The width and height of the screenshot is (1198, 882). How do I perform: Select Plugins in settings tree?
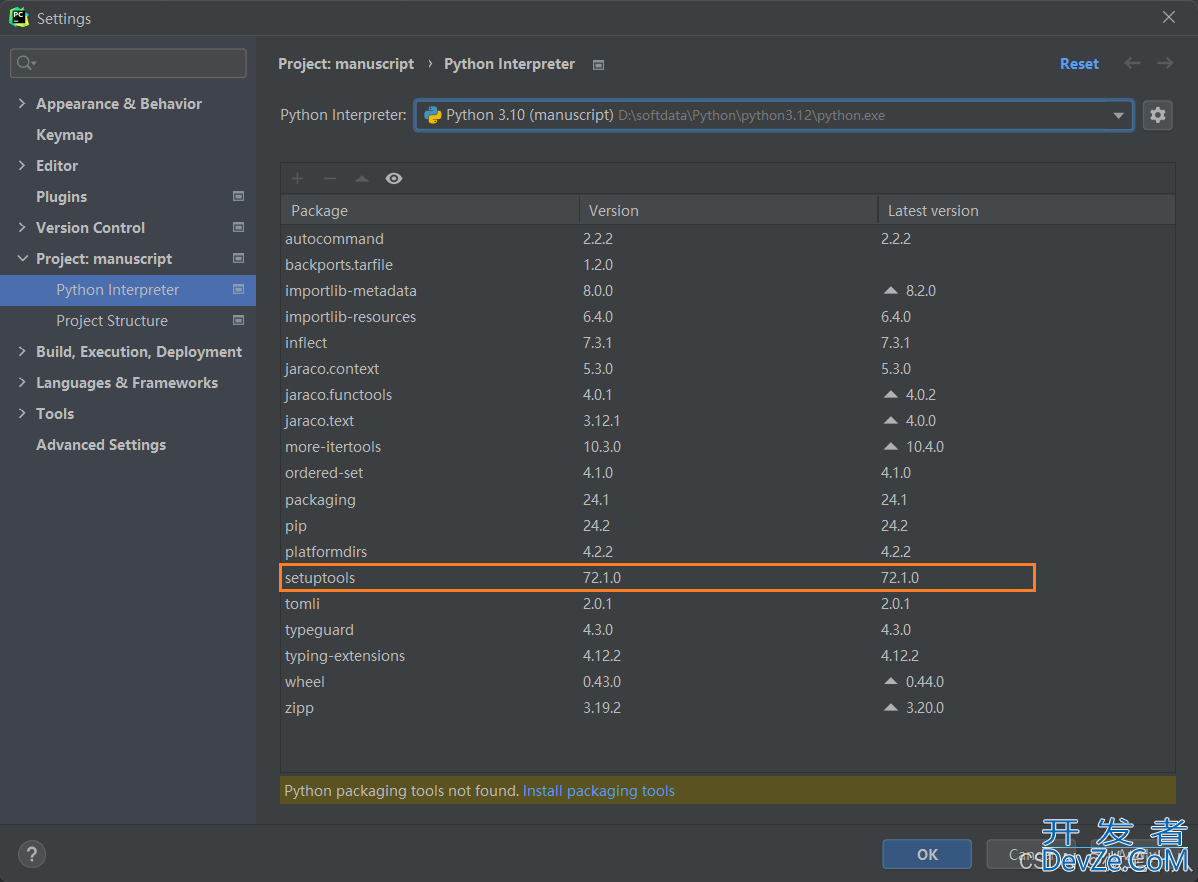point(61,196)
